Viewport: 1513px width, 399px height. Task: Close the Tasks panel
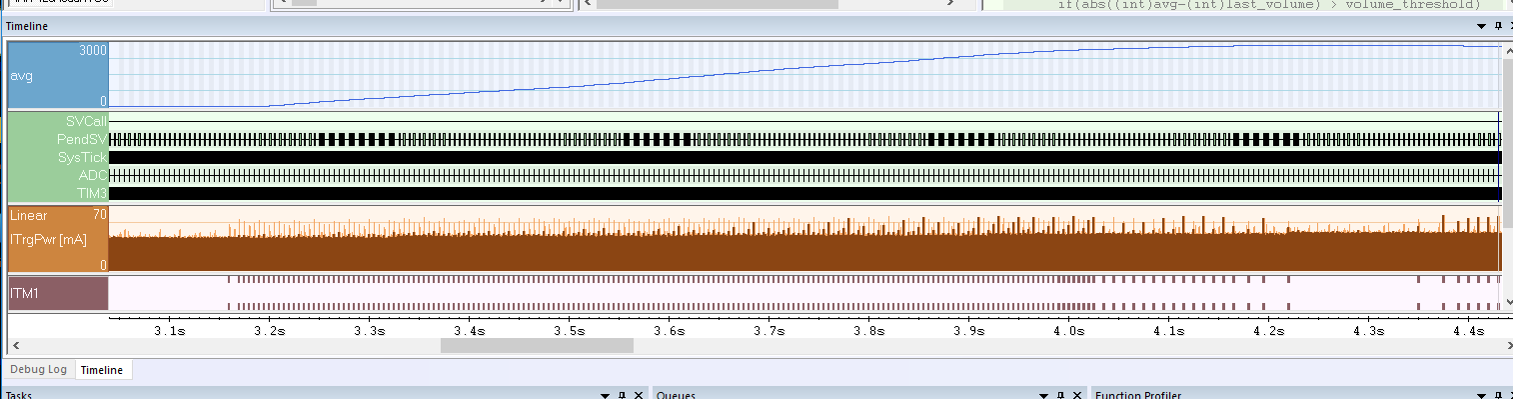[x=638, y=395]
